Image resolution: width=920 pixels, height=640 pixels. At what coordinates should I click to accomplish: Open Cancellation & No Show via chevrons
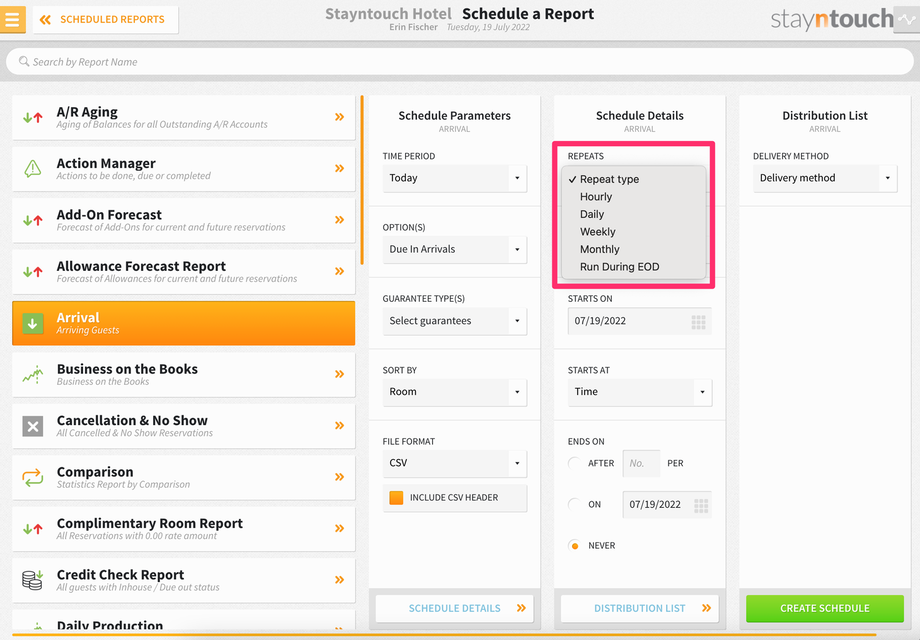coord(339,426)
